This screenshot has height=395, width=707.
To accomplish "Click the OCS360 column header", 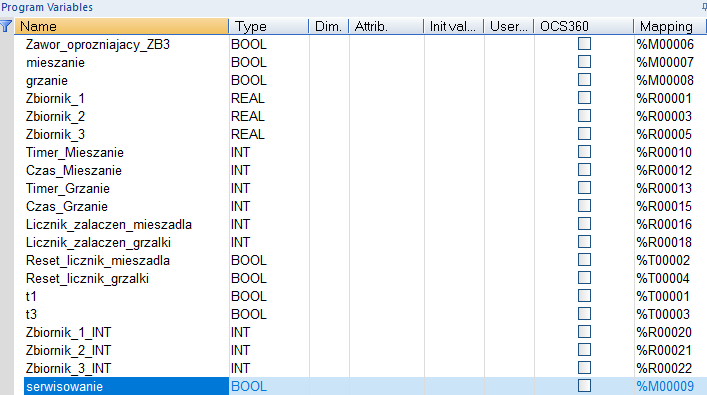I will [x=584, y=26].
